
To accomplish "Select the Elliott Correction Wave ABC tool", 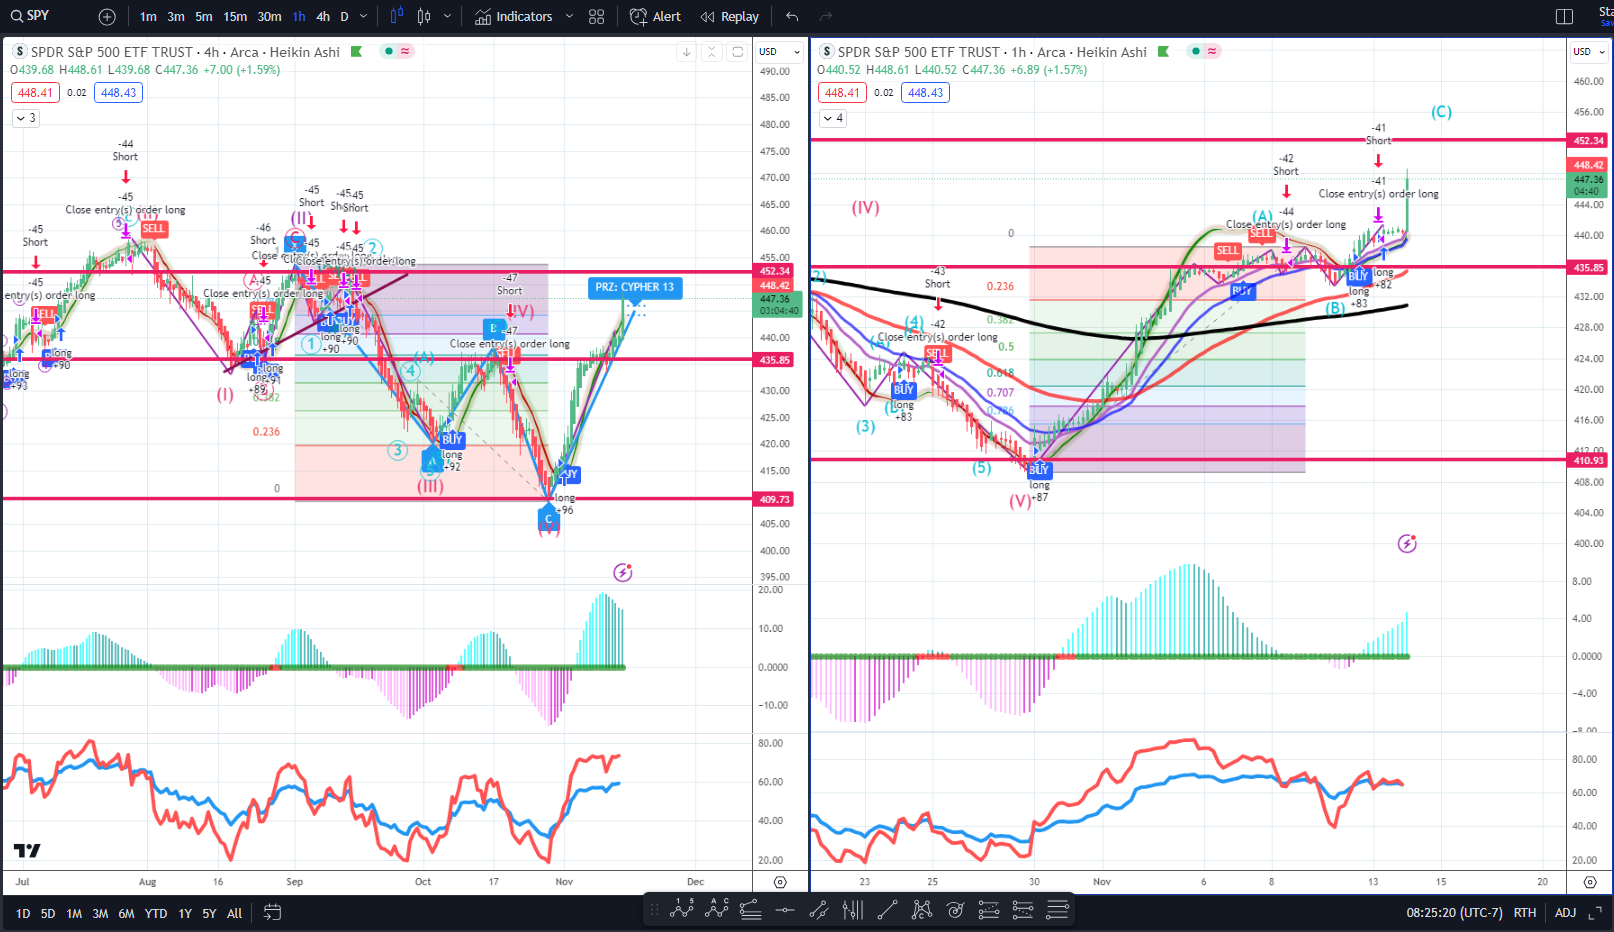I will click(x=717, y=909).
